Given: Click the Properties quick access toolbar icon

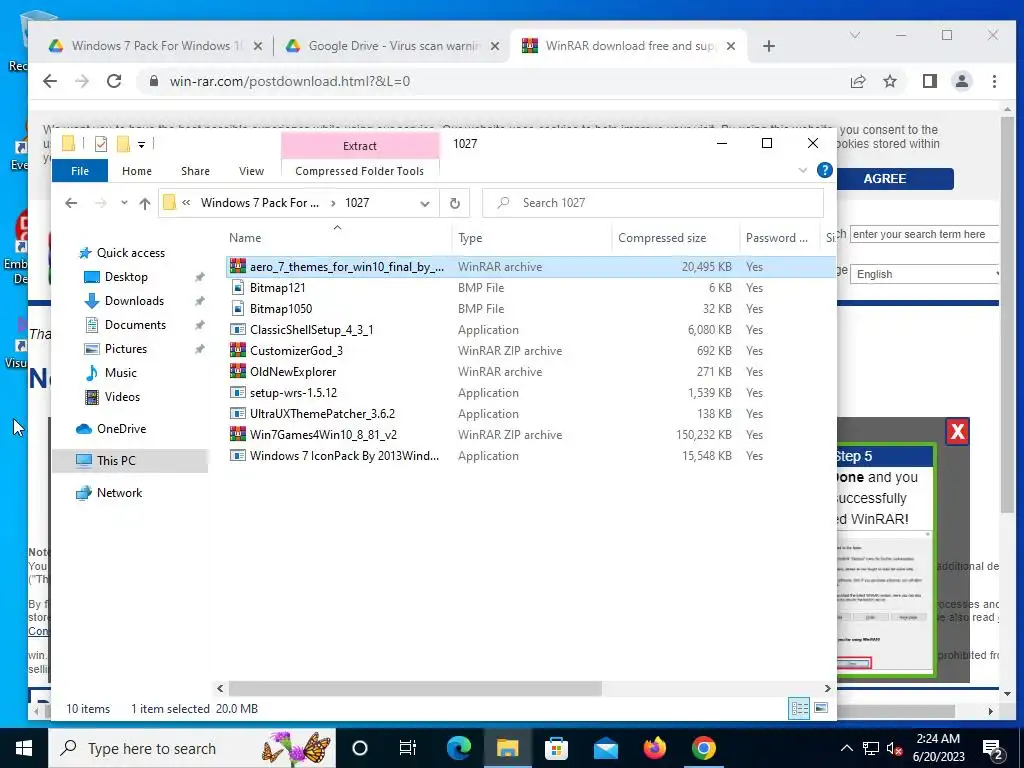Looking at the screenshot, I should pyautogui.click(x=101, y=143).
